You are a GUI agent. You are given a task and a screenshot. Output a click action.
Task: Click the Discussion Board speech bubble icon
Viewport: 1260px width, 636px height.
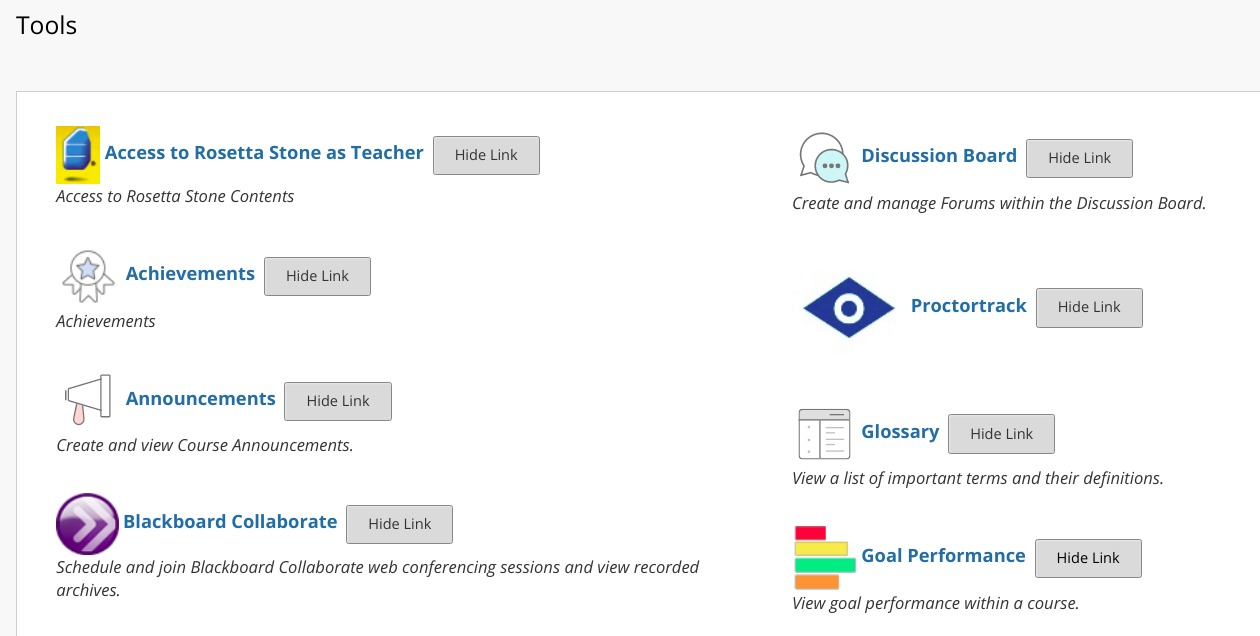pyautogui.click(x=823, y=158)
